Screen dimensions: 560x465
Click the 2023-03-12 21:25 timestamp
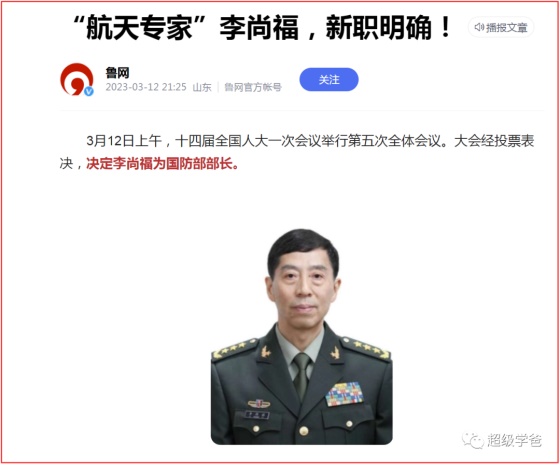point(146,87)
